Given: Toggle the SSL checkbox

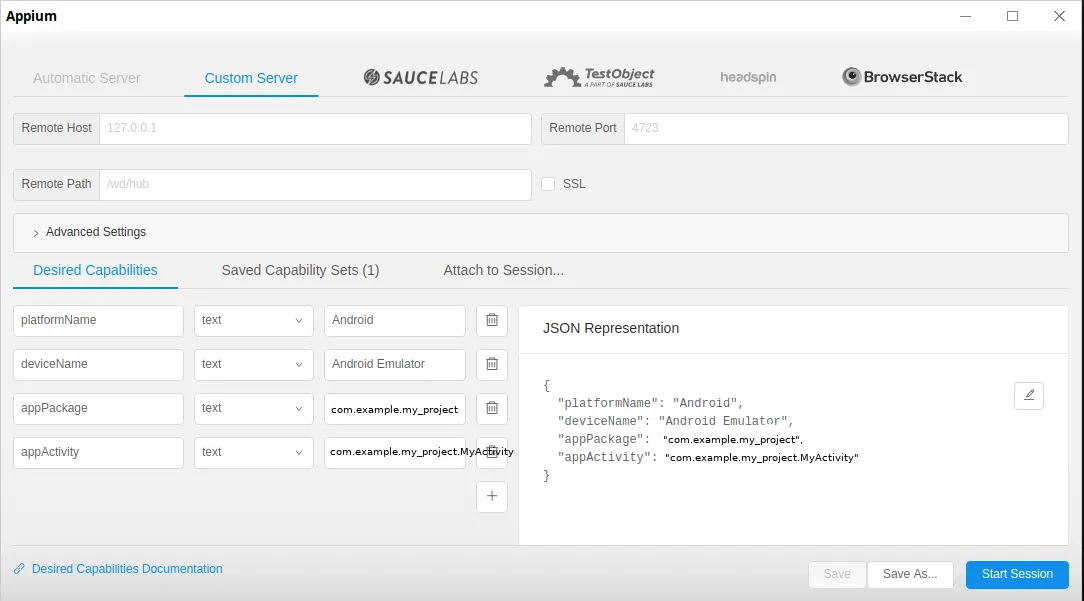Looking at the screenshot, I should coord(548,184).
